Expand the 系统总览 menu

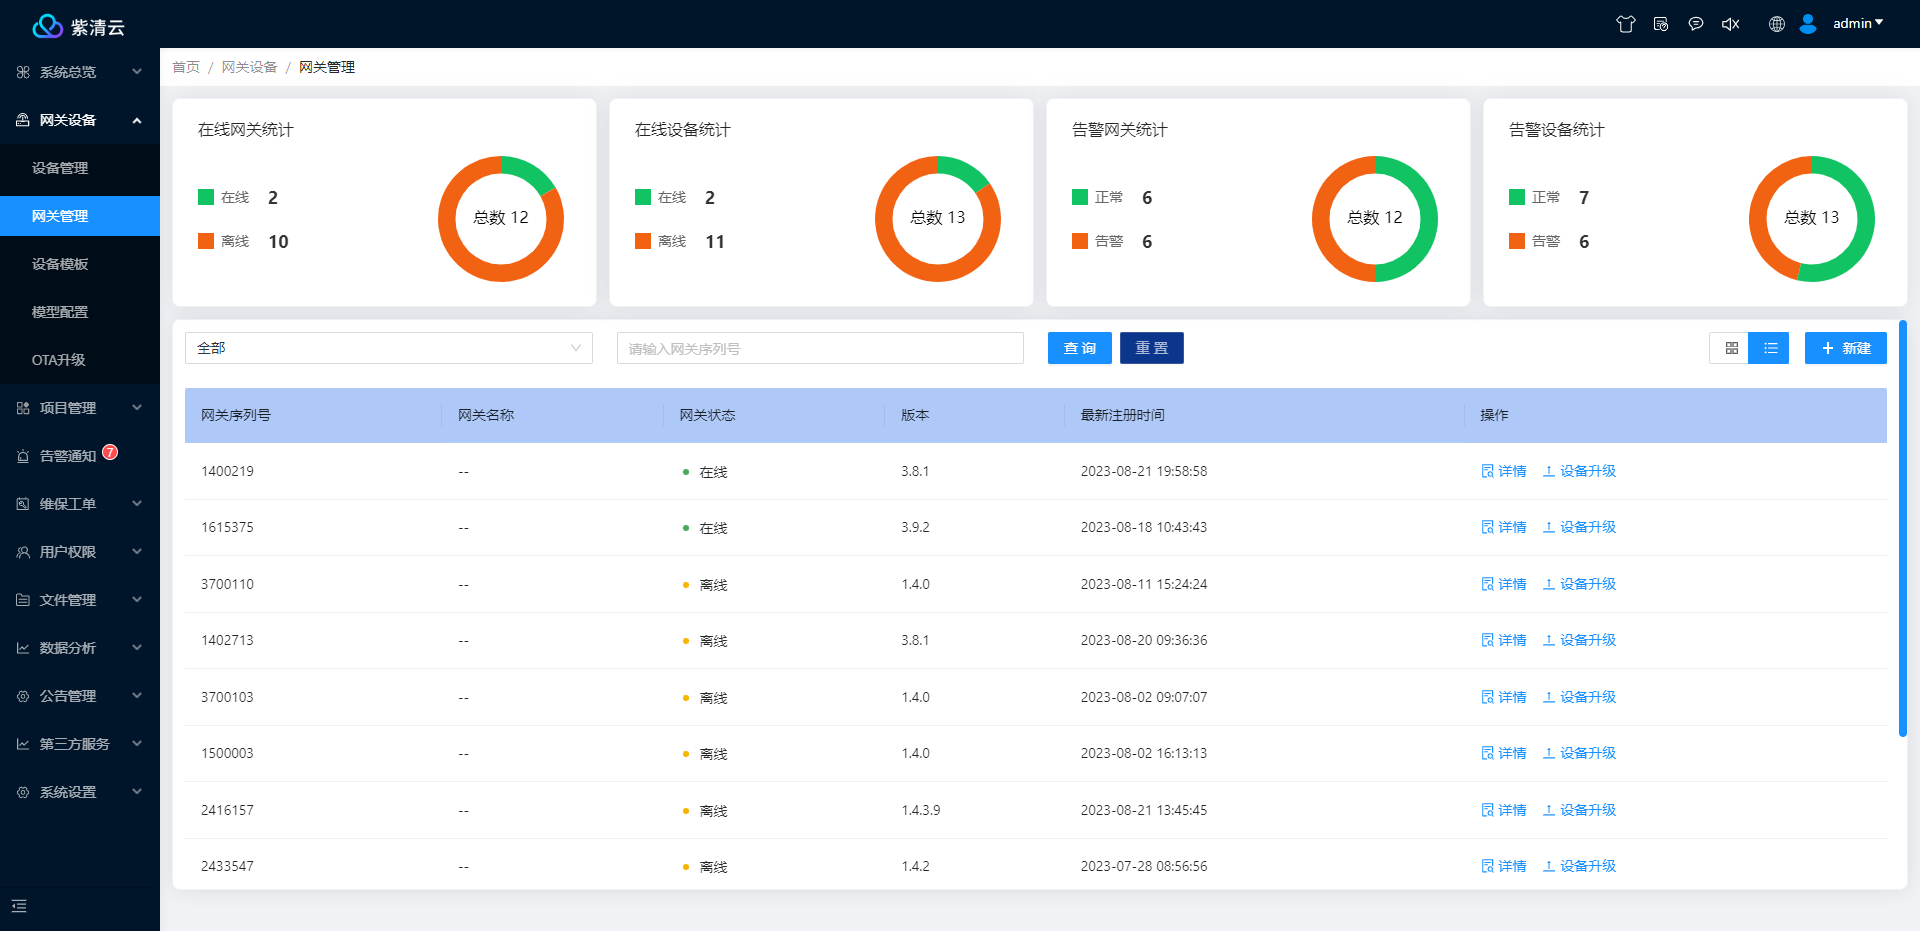80,72
